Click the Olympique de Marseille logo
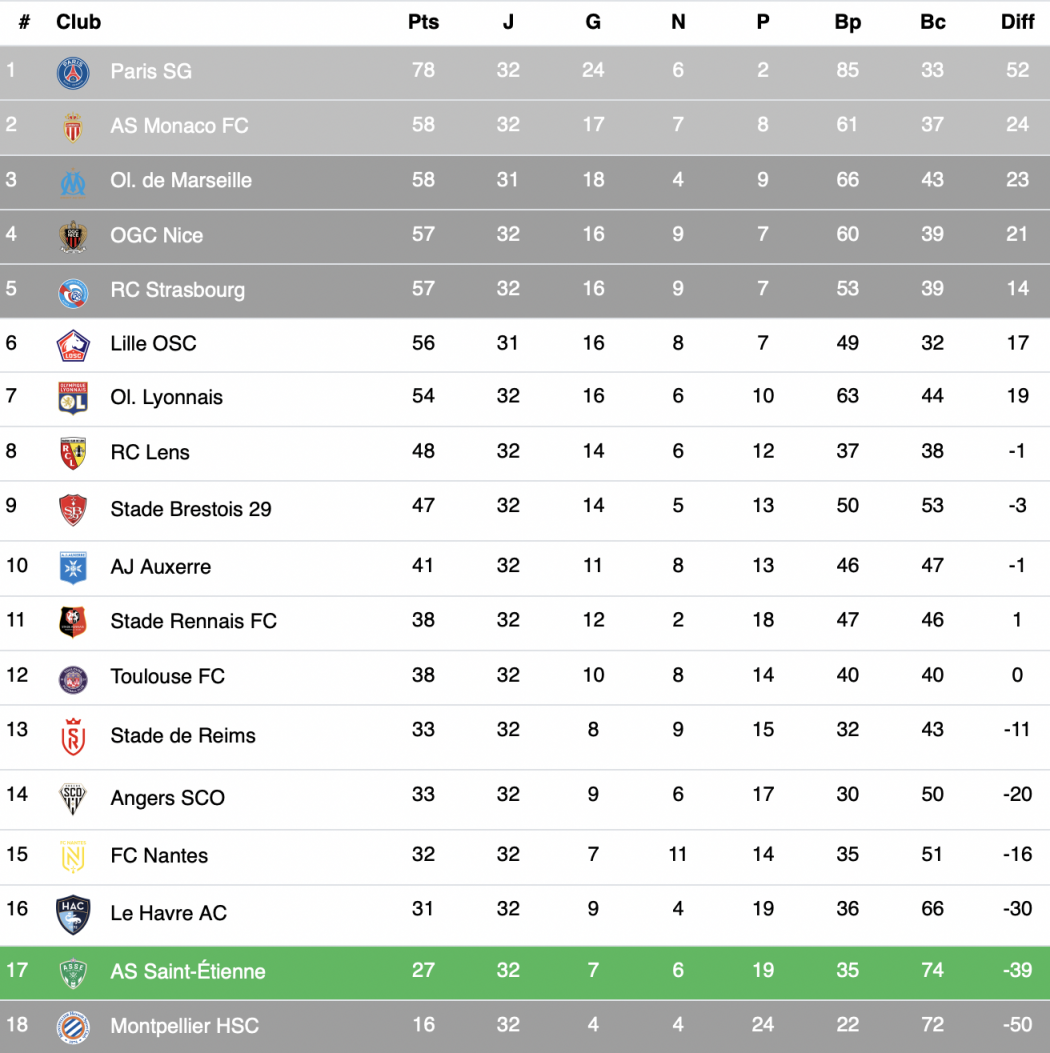Screen dimensions: 1050x1053 (73, 182)
